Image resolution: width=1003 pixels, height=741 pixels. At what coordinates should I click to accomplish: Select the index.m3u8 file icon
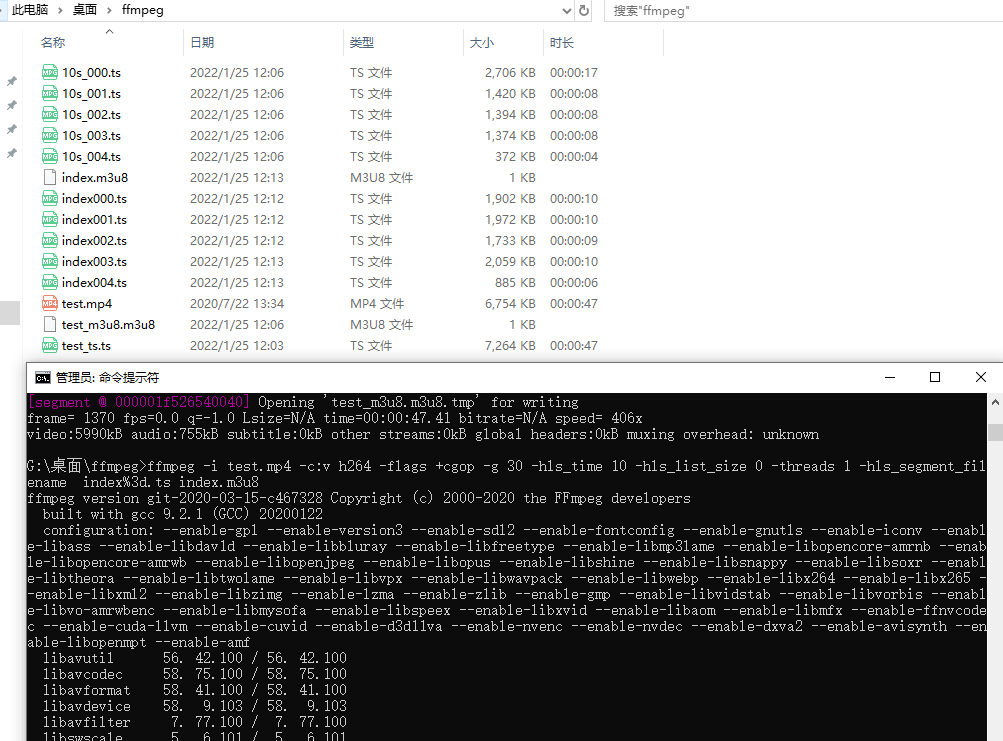pyautogui.click(x=50, y=177)
